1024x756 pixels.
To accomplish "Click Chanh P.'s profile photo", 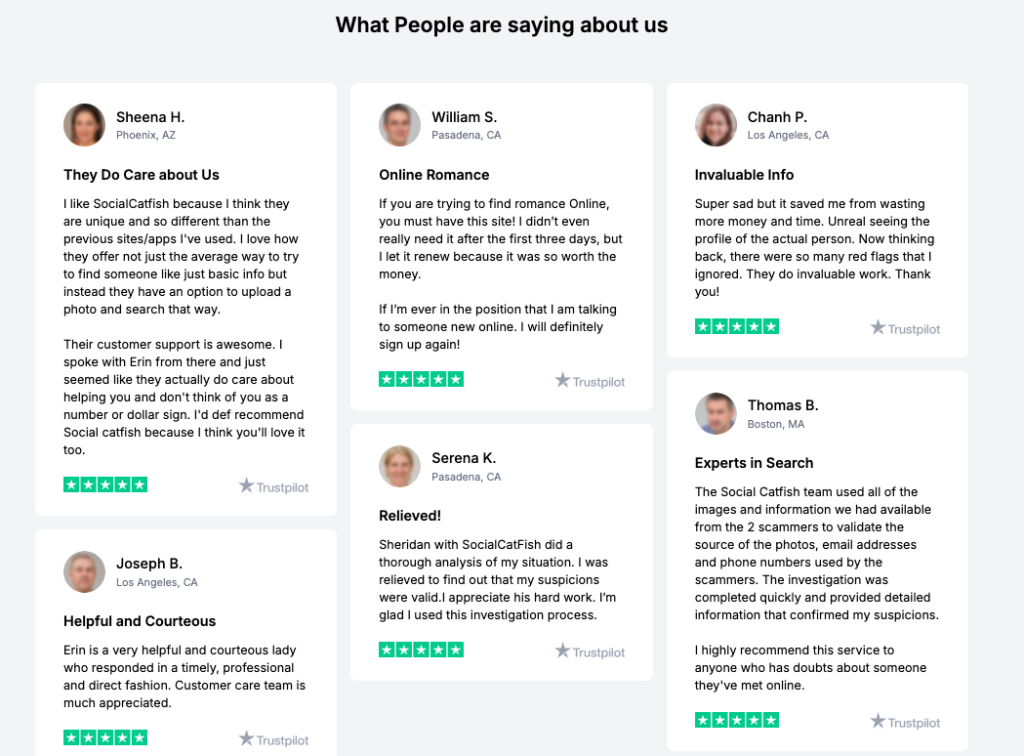I will tap(716, 125).
